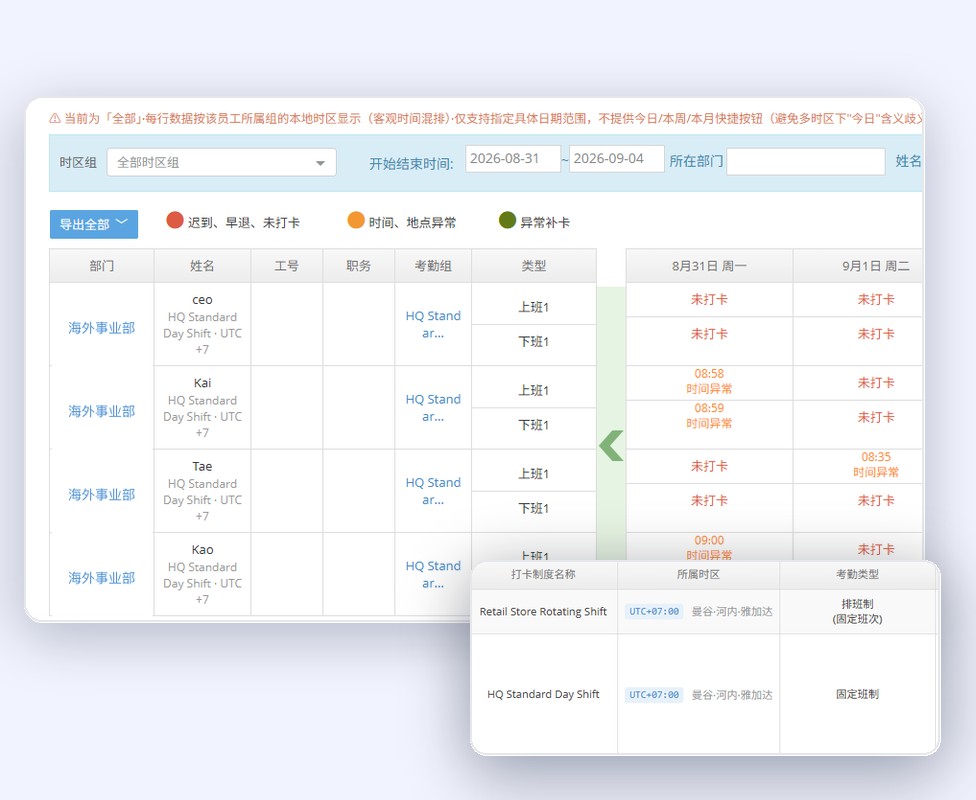Open the 08:58 时间异常 punch record
976x800 pixels.
pos(709,381)
